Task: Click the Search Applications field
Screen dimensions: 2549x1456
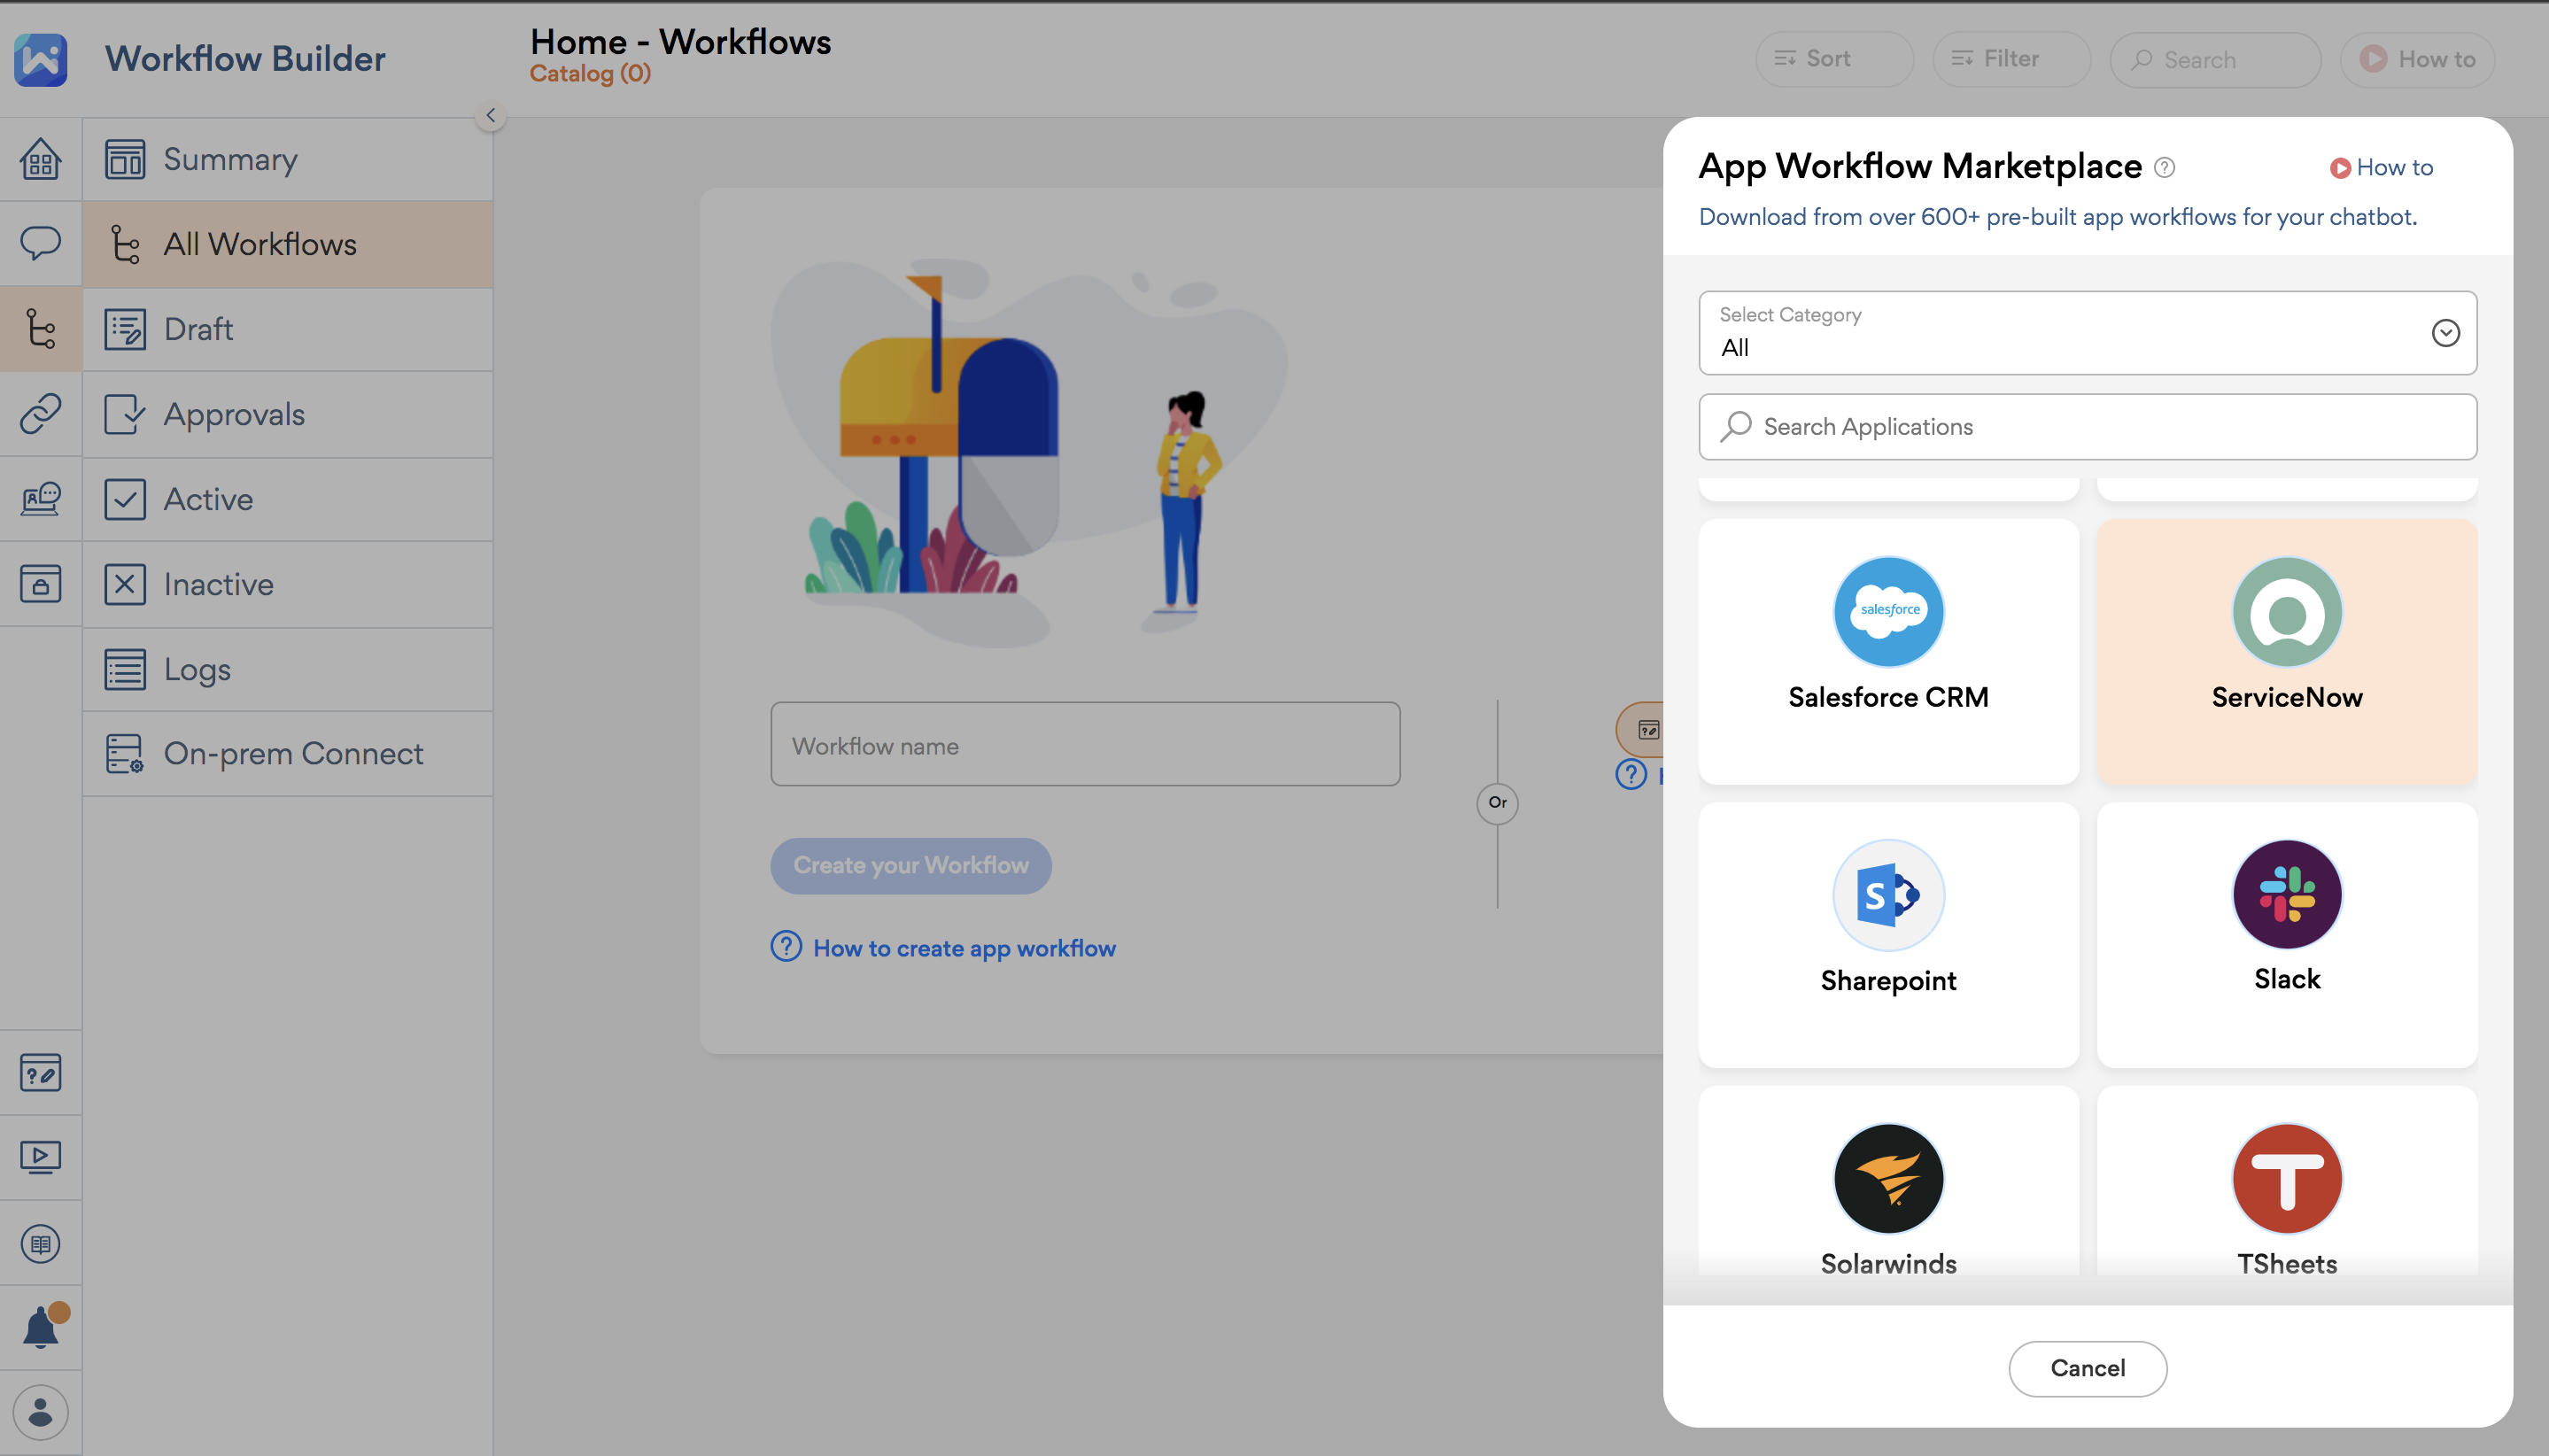Action: point(2087,427)
